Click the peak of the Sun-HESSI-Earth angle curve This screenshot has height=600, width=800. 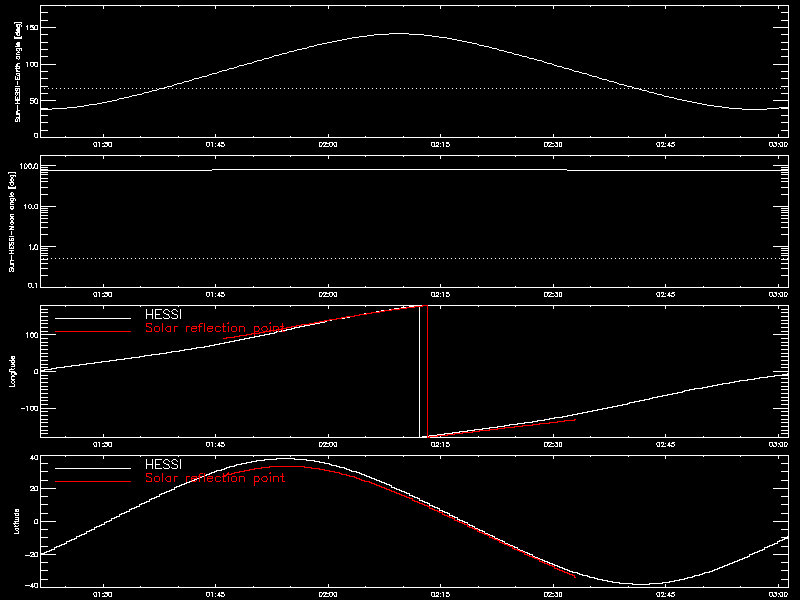(399, 34)
